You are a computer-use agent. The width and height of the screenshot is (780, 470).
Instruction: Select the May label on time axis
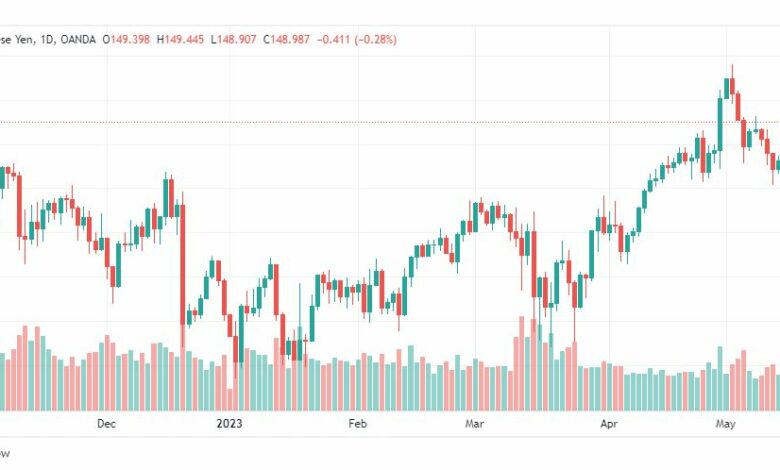pyautogui.click(x=725, y=424)
